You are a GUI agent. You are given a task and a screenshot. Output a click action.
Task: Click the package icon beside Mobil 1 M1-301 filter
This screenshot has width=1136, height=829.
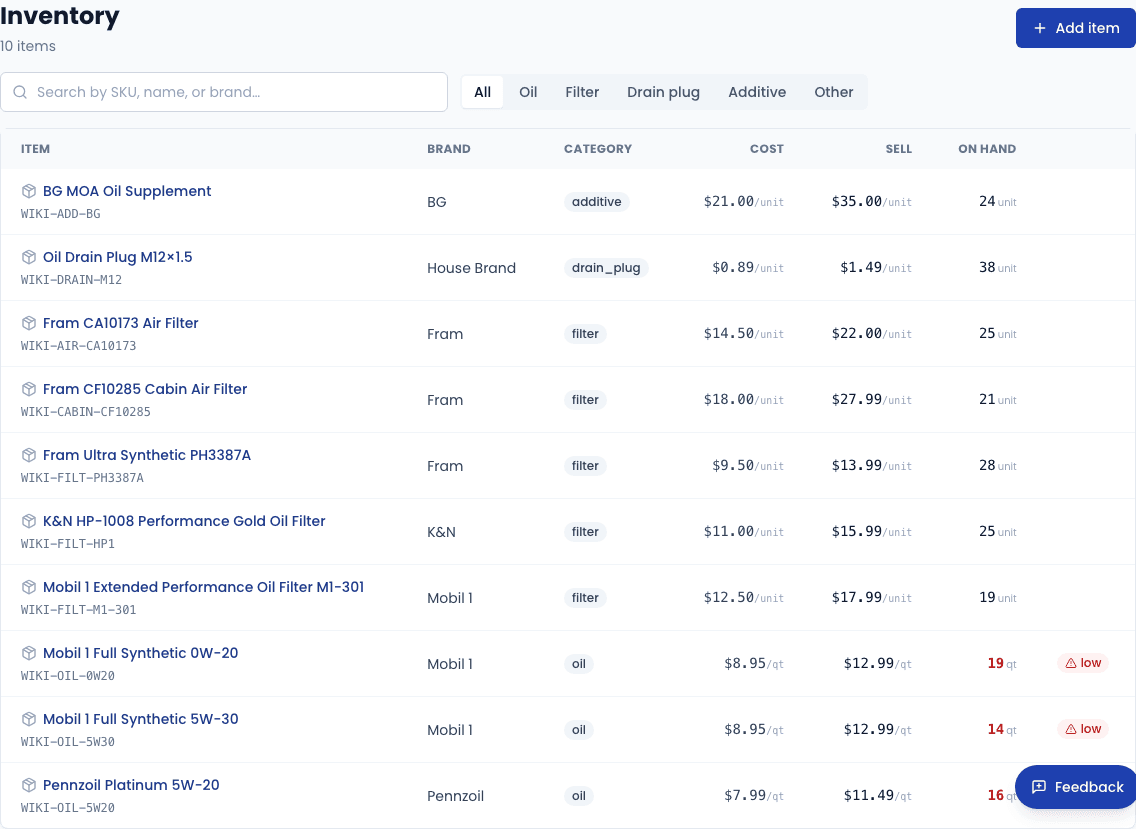[29, 587]
